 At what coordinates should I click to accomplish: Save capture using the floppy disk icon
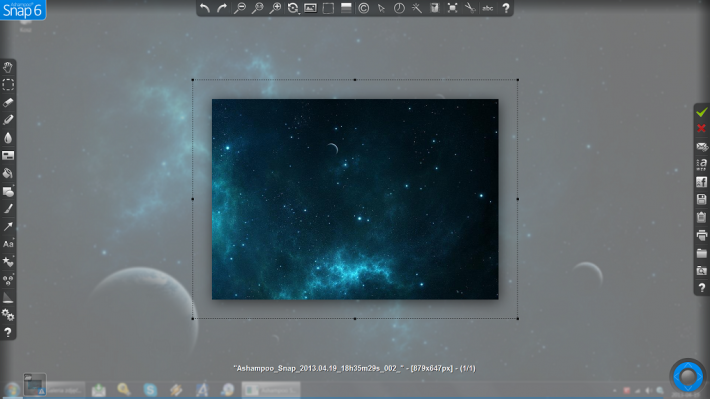coord(701,199)
